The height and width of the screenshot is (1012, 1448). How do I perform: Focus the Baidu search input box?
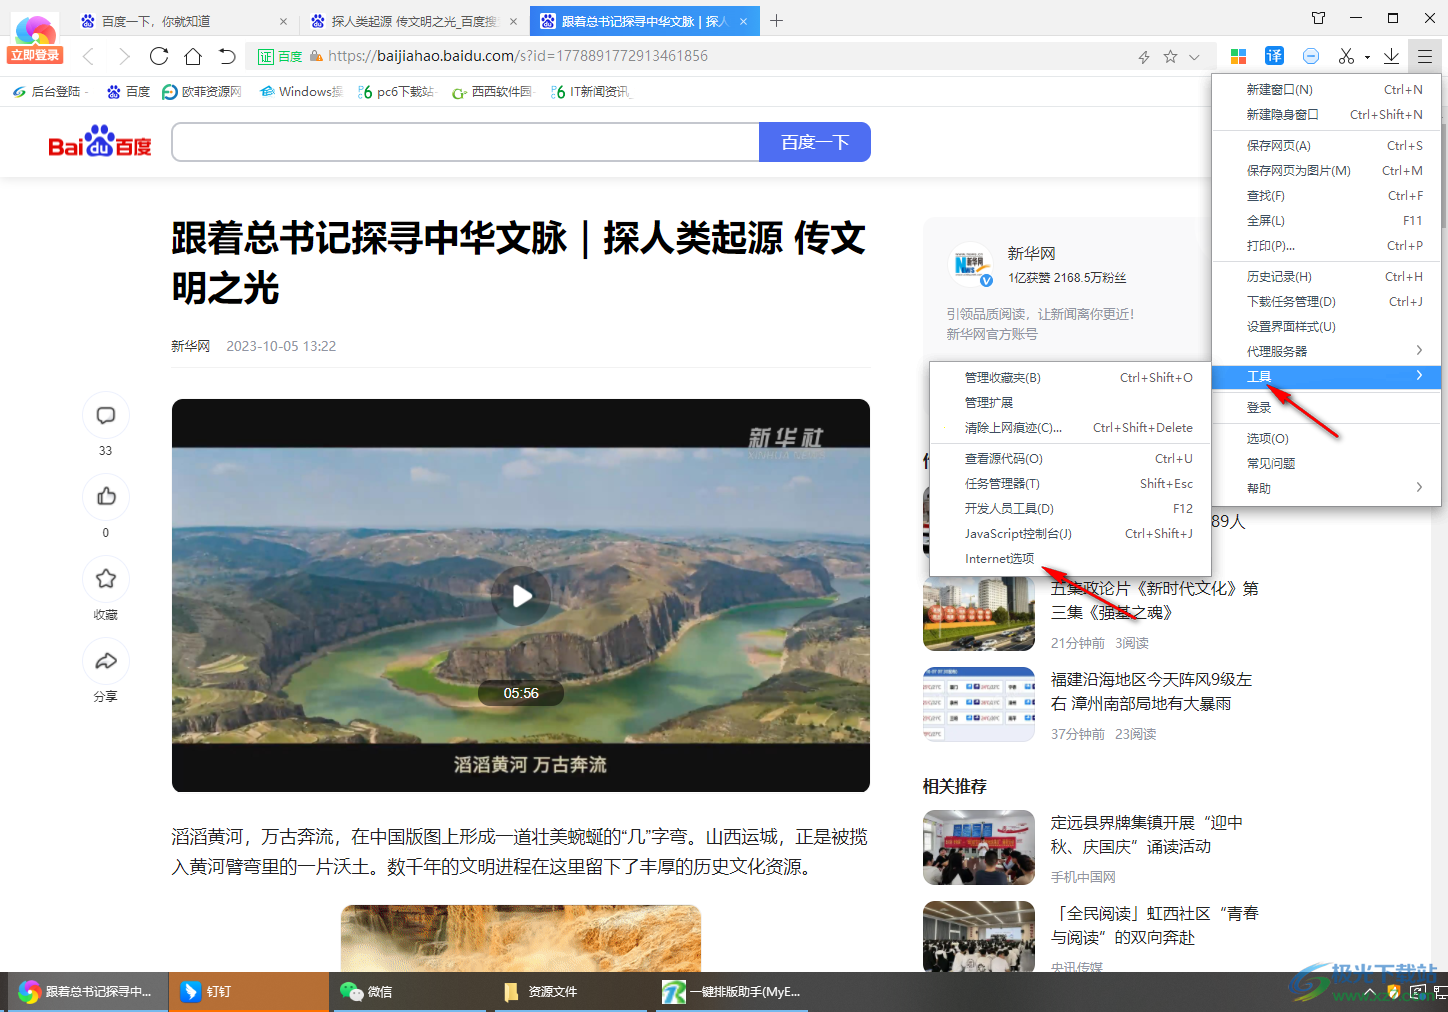click(466, 142)
